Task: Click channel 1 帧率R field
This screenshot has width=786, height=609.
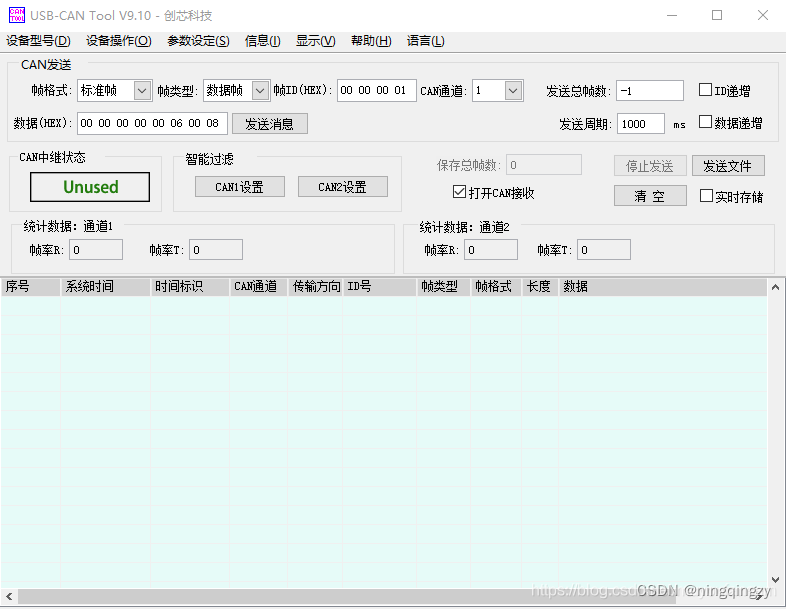Action: 96,250
